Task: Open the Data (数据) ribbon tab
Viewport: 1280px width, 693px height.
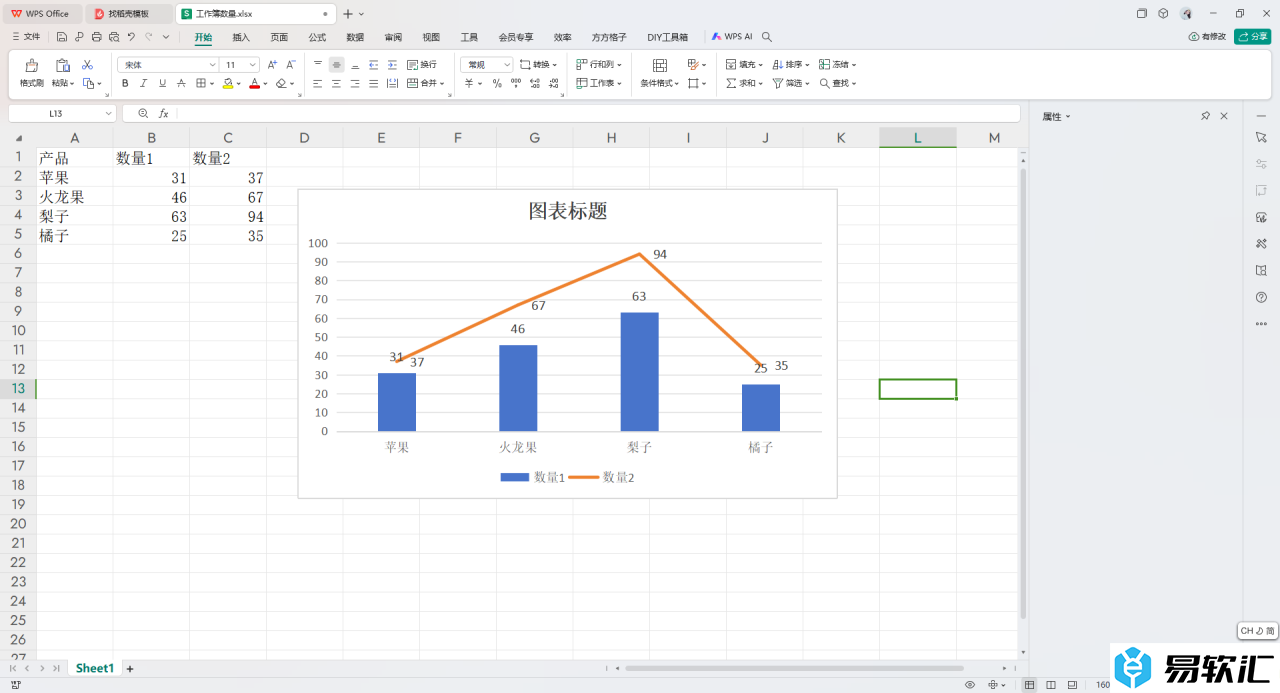Action: click(x=355, y=37)
